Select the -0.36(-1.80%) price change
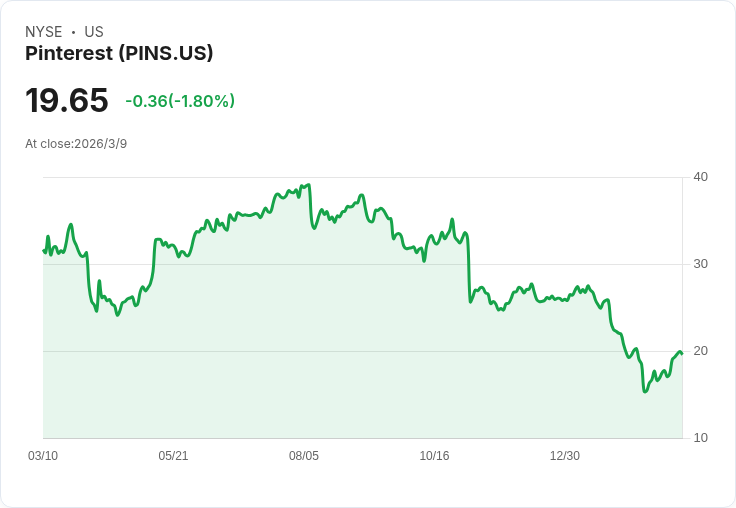Image resolution: width=736 pixels, height=508 pixels. (180, 101)
